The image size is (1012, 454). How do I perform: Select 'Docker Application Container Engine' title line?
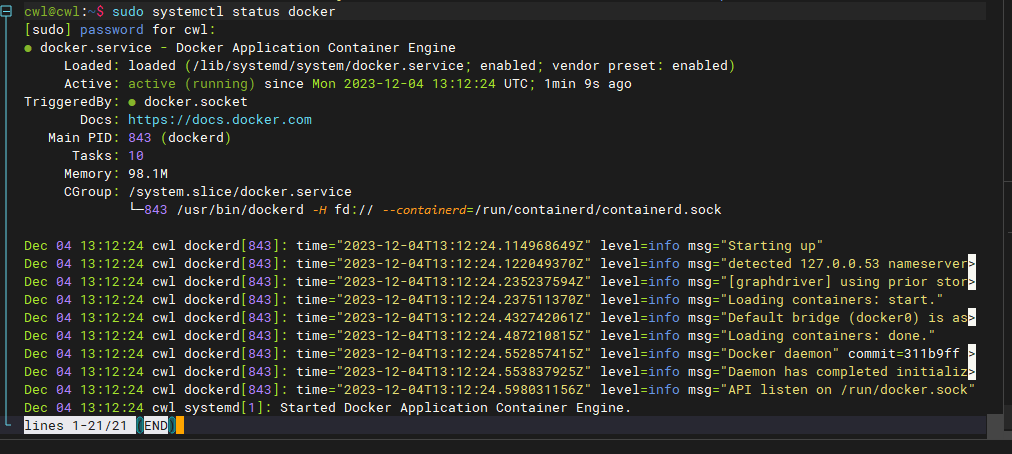[x=316, y=48]
